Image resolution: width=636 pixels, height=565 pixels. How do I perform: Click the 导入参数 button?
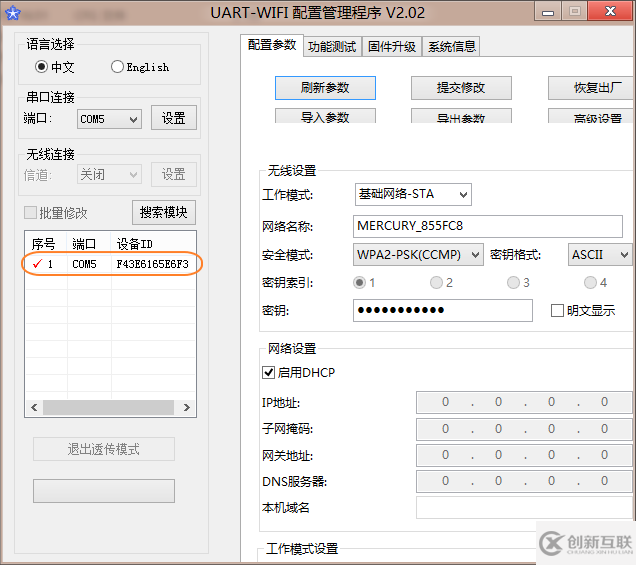(325, 116)
